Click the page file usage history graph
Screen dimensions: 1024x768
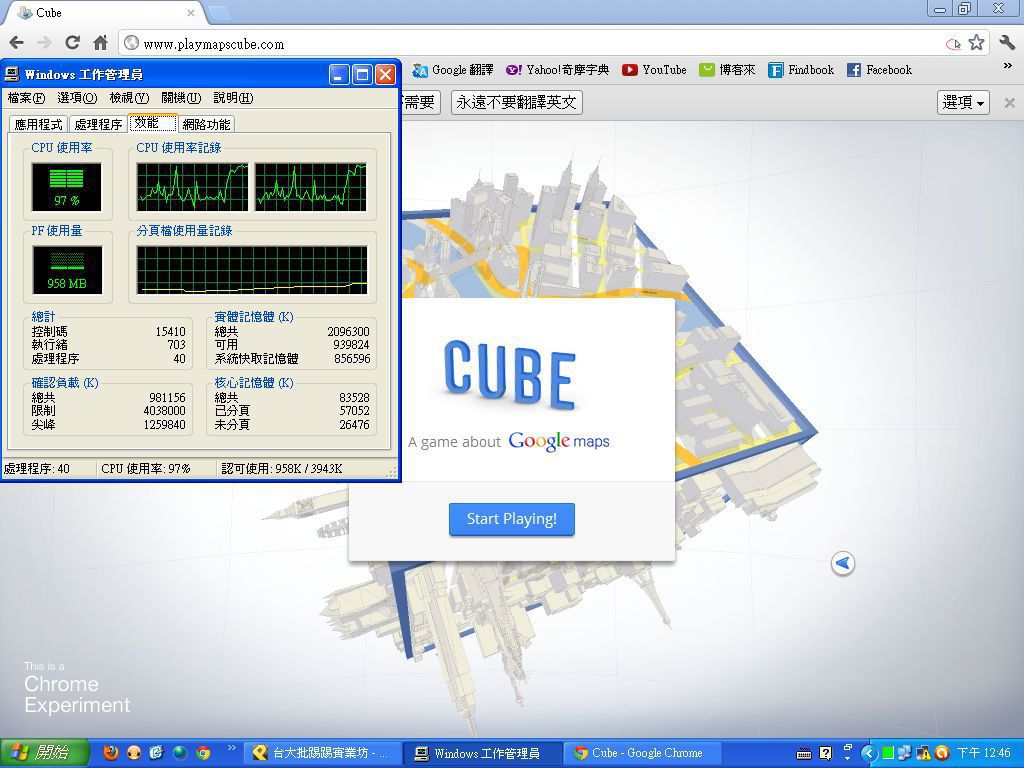252,270
